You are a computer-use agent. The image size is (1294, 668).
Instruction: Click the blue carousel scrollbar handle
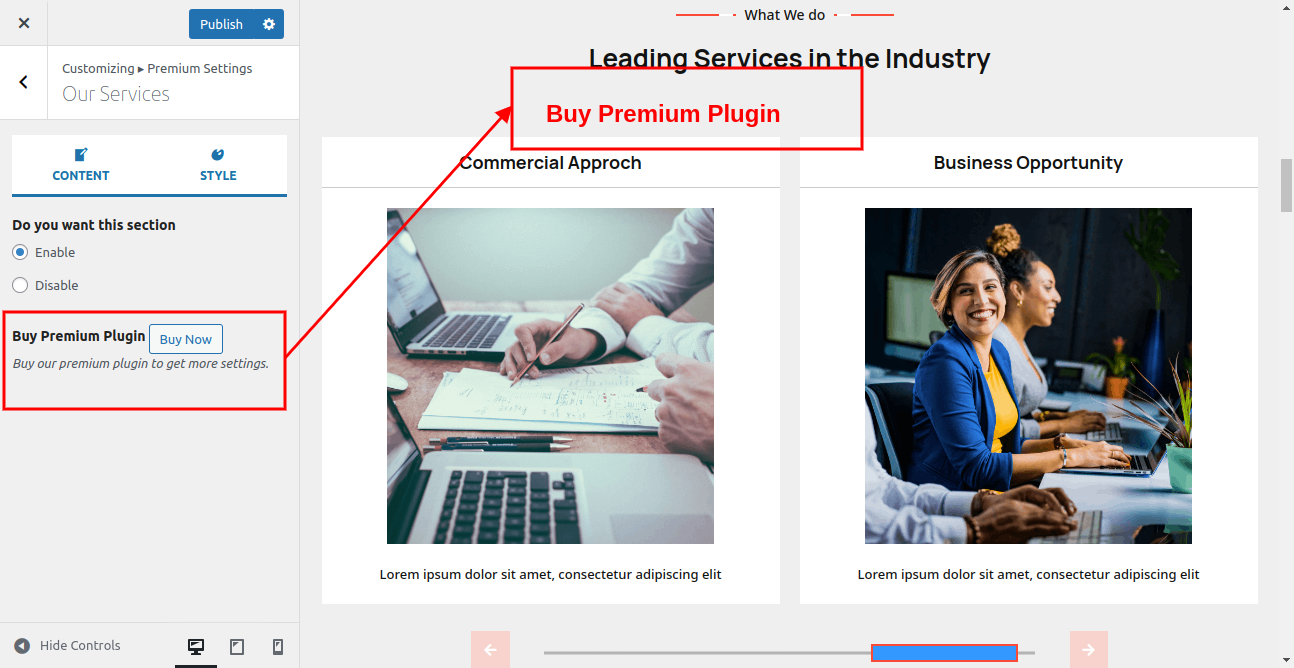pos(944,653)
